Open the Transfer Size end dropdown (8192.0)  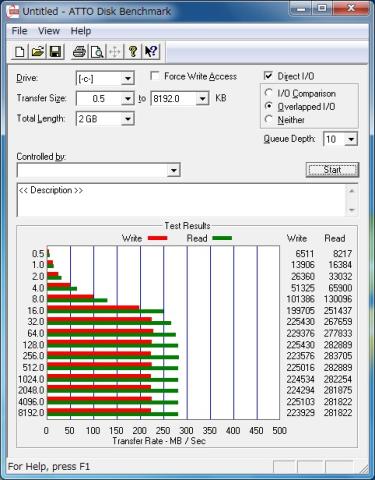(x=202, y=99)
